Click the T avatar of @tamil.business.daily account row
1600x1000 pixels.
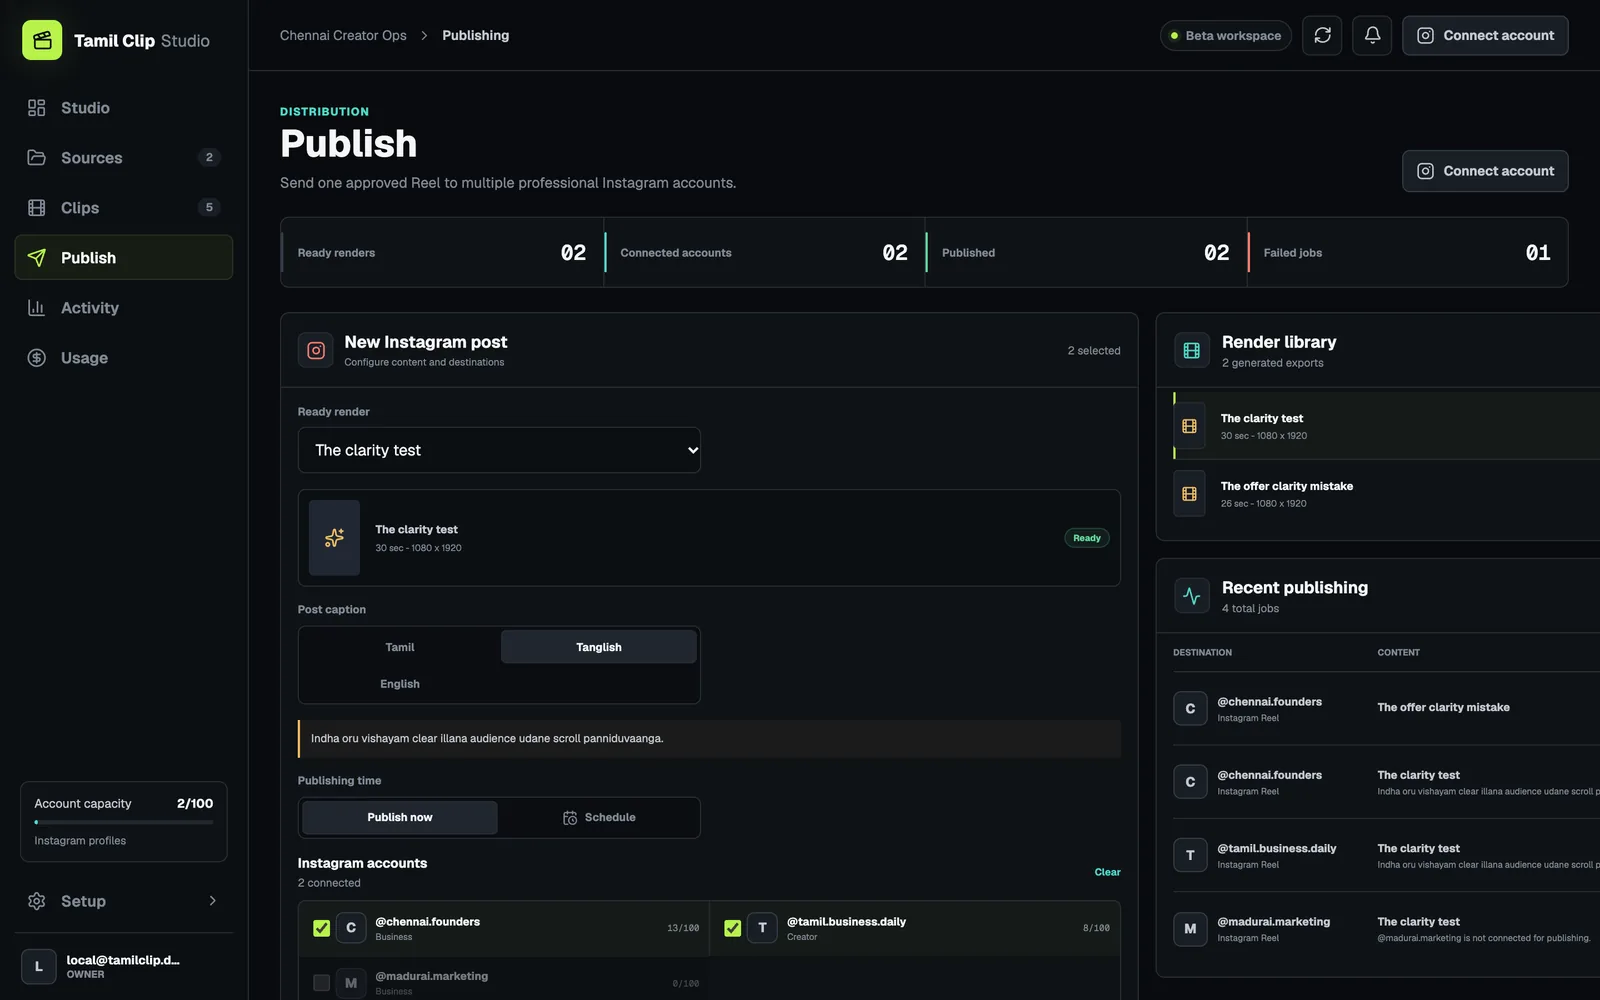(x=762, y=928)
